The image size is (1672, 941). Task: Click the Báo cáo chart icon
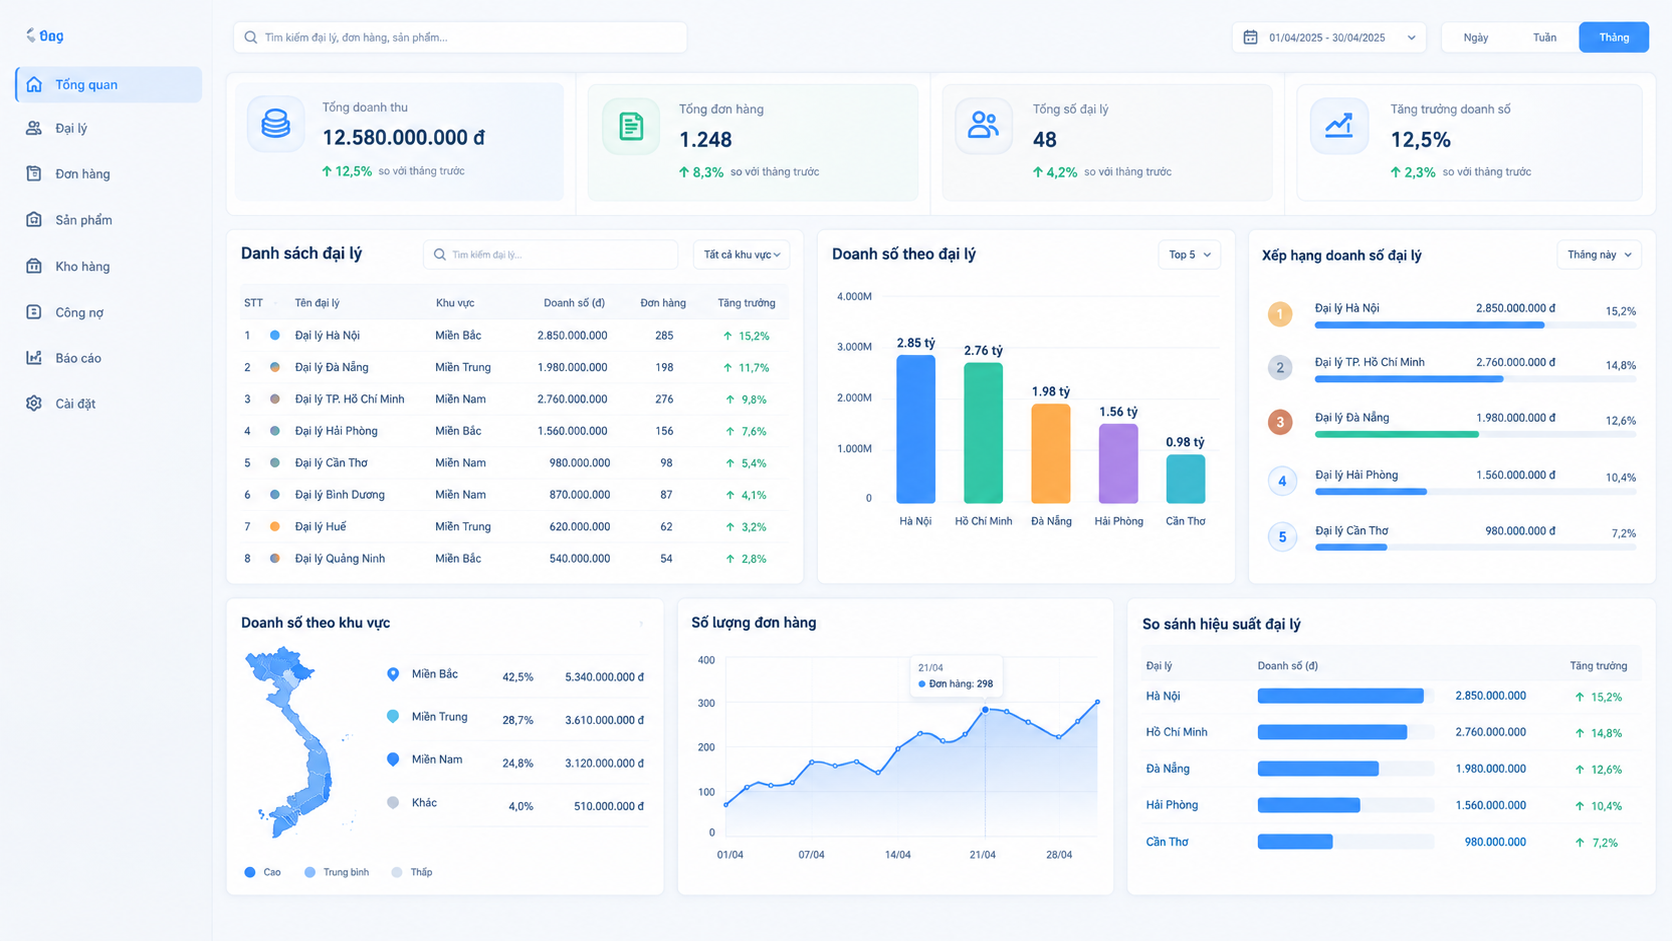[34, 357]
